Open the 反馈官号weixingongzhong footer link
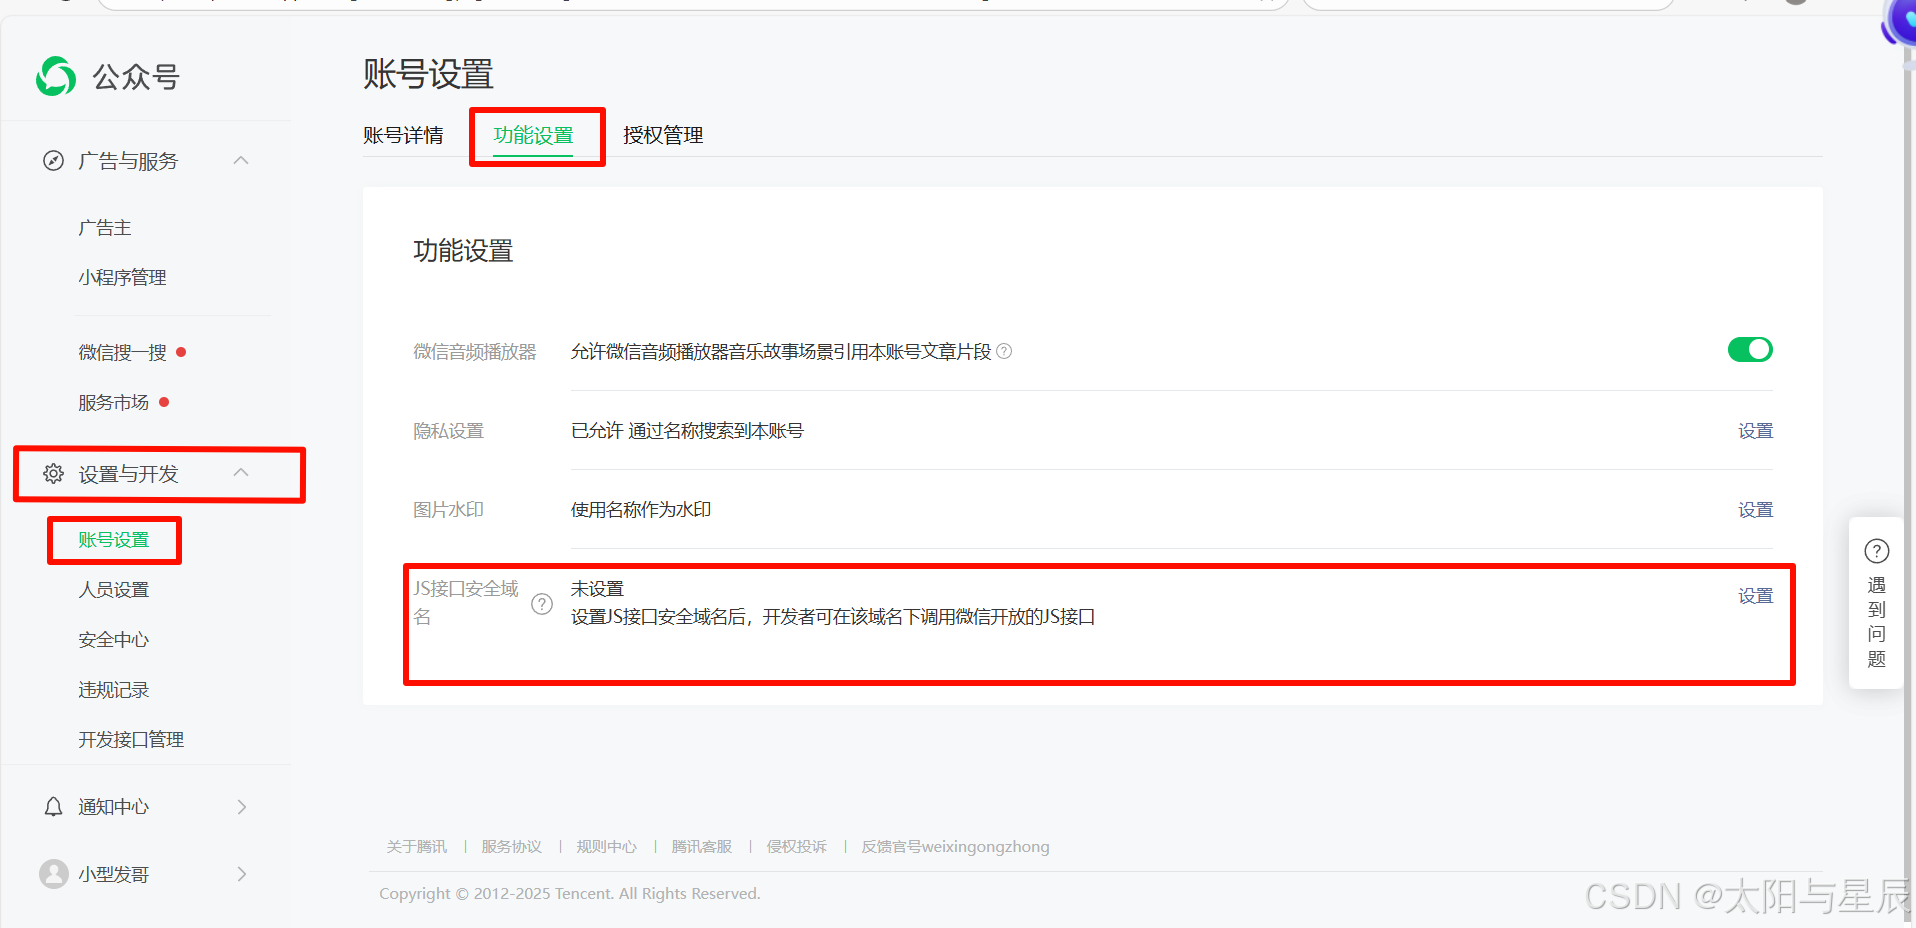 point(955,847)
